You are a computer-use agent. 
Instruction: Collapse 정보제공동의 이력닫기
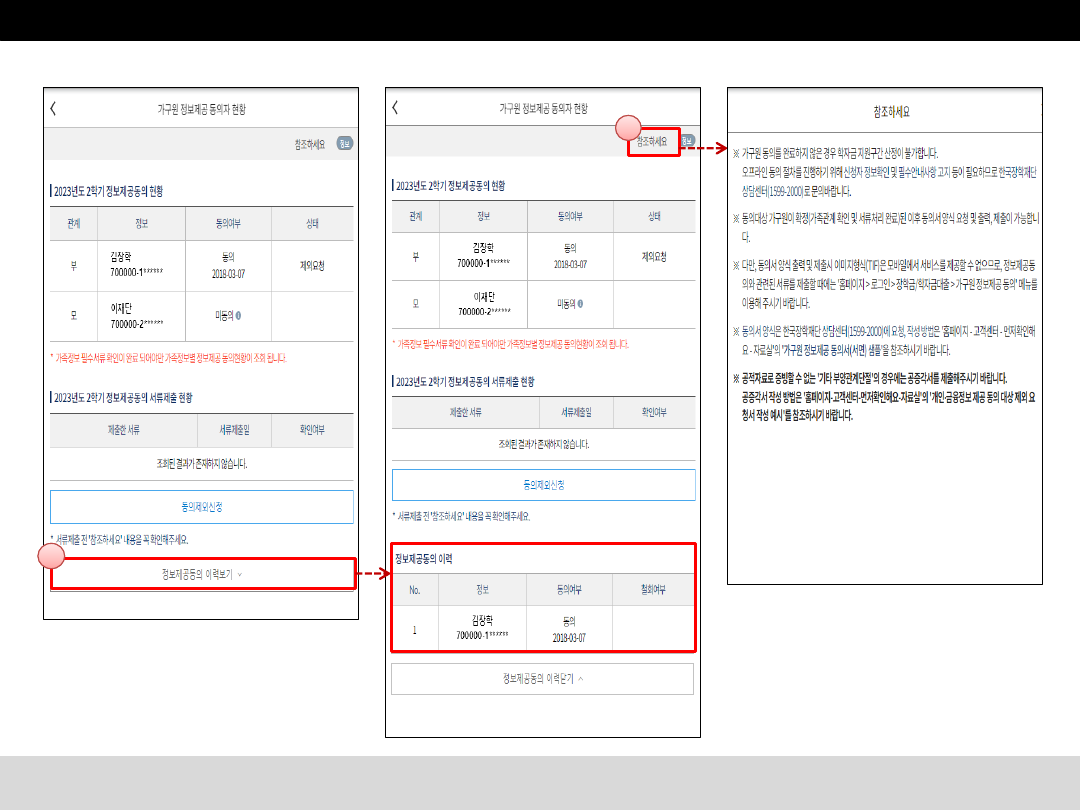pos(543,678)
